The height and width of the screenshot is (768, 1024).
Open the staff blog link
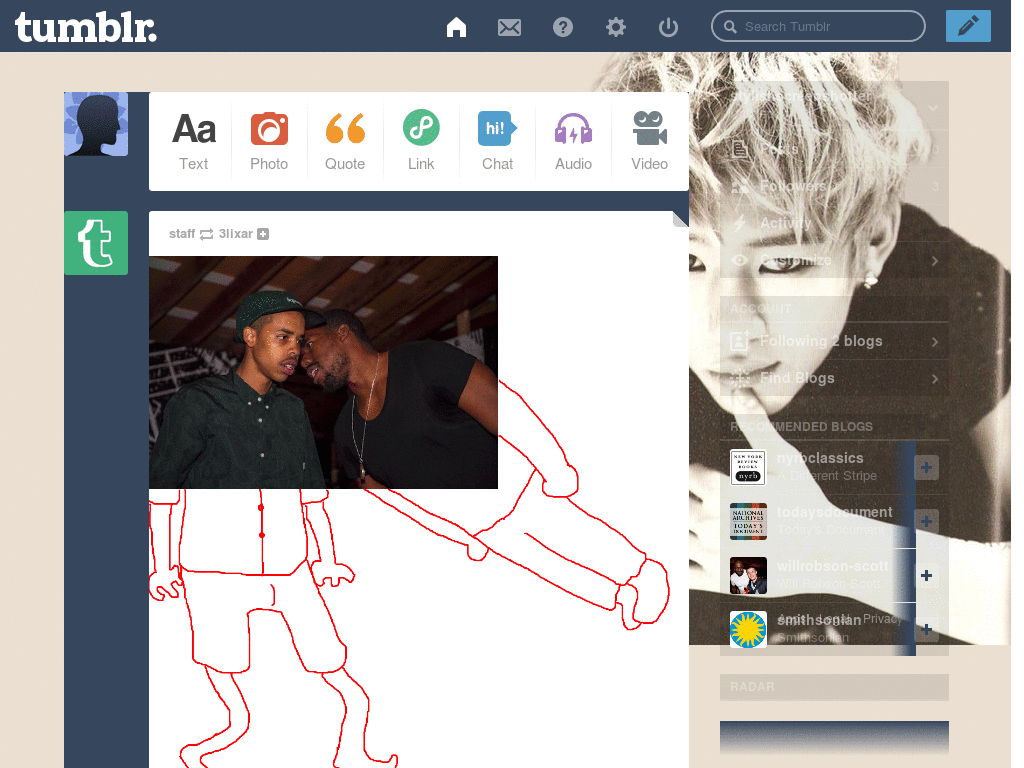click(x=182, y=234)
